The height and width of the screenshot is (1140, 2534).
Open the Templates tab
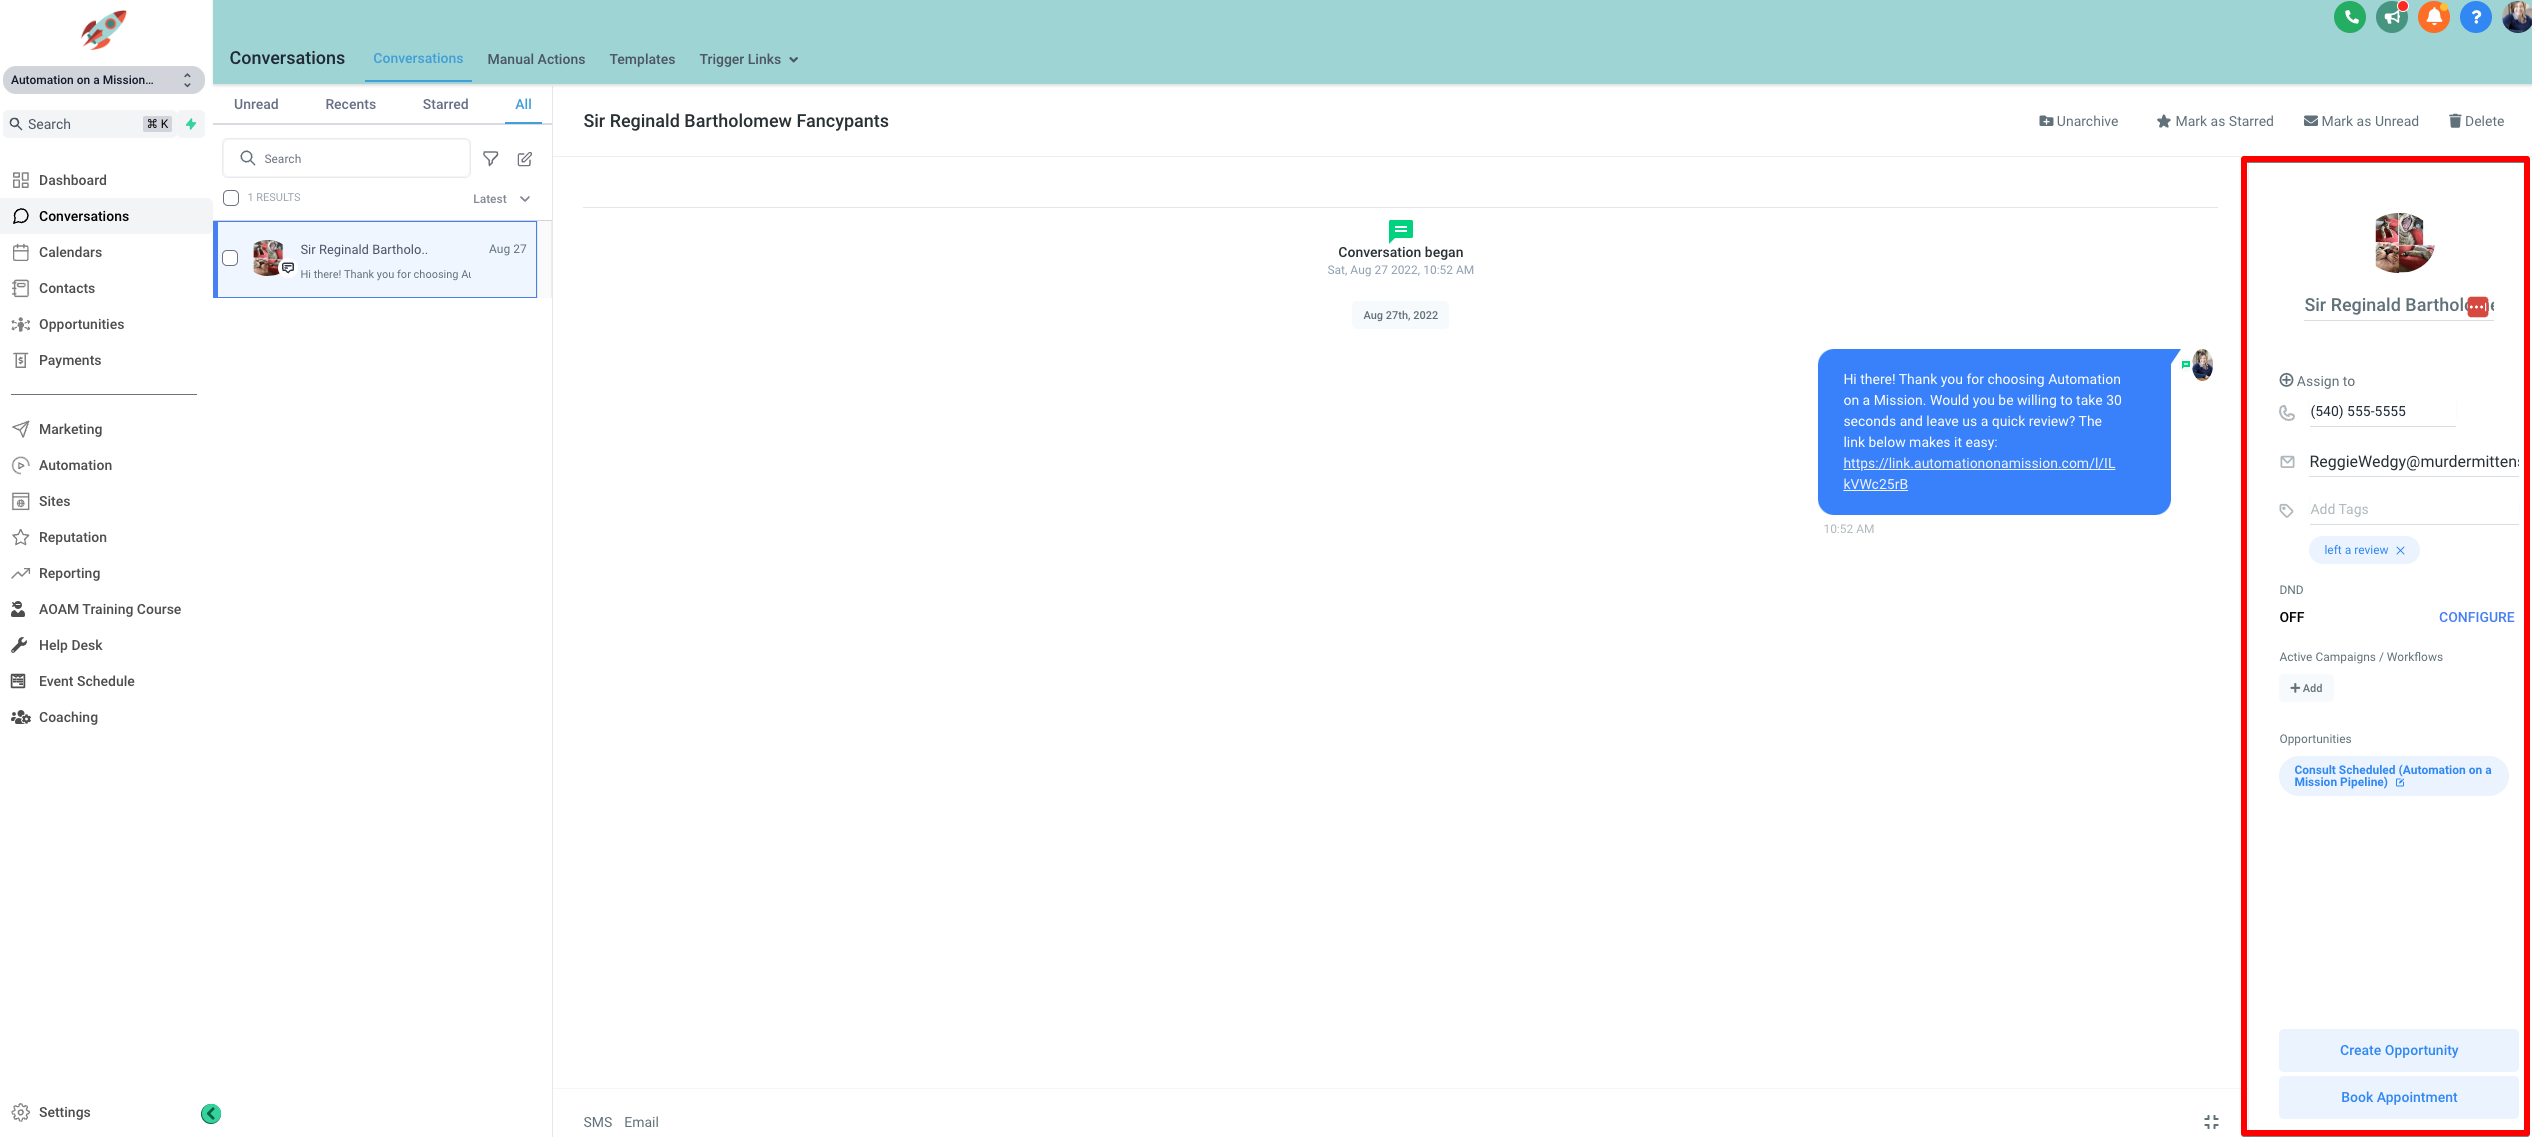click(642, 60)
